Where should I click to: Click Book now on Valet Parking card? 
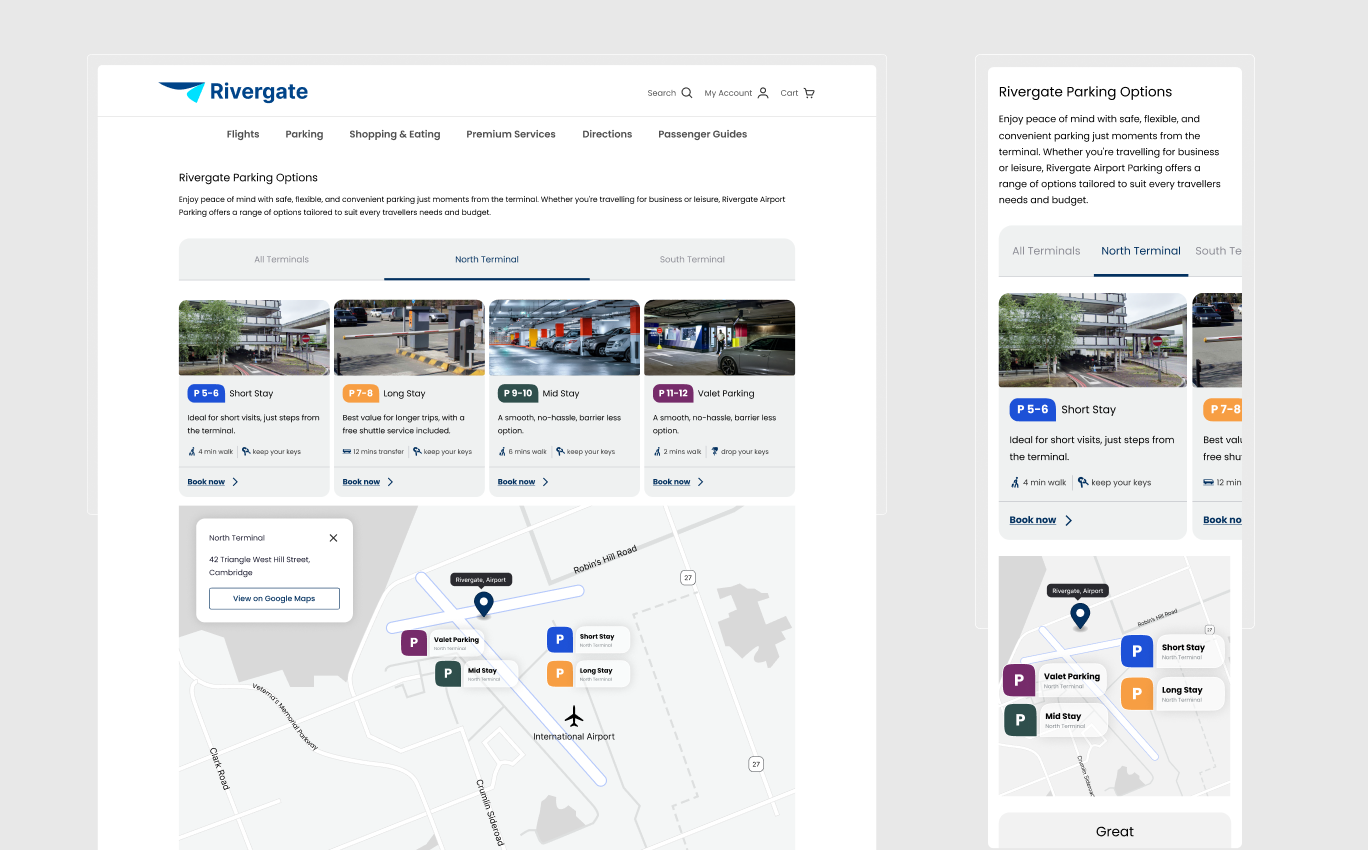(x=671, y=482)
